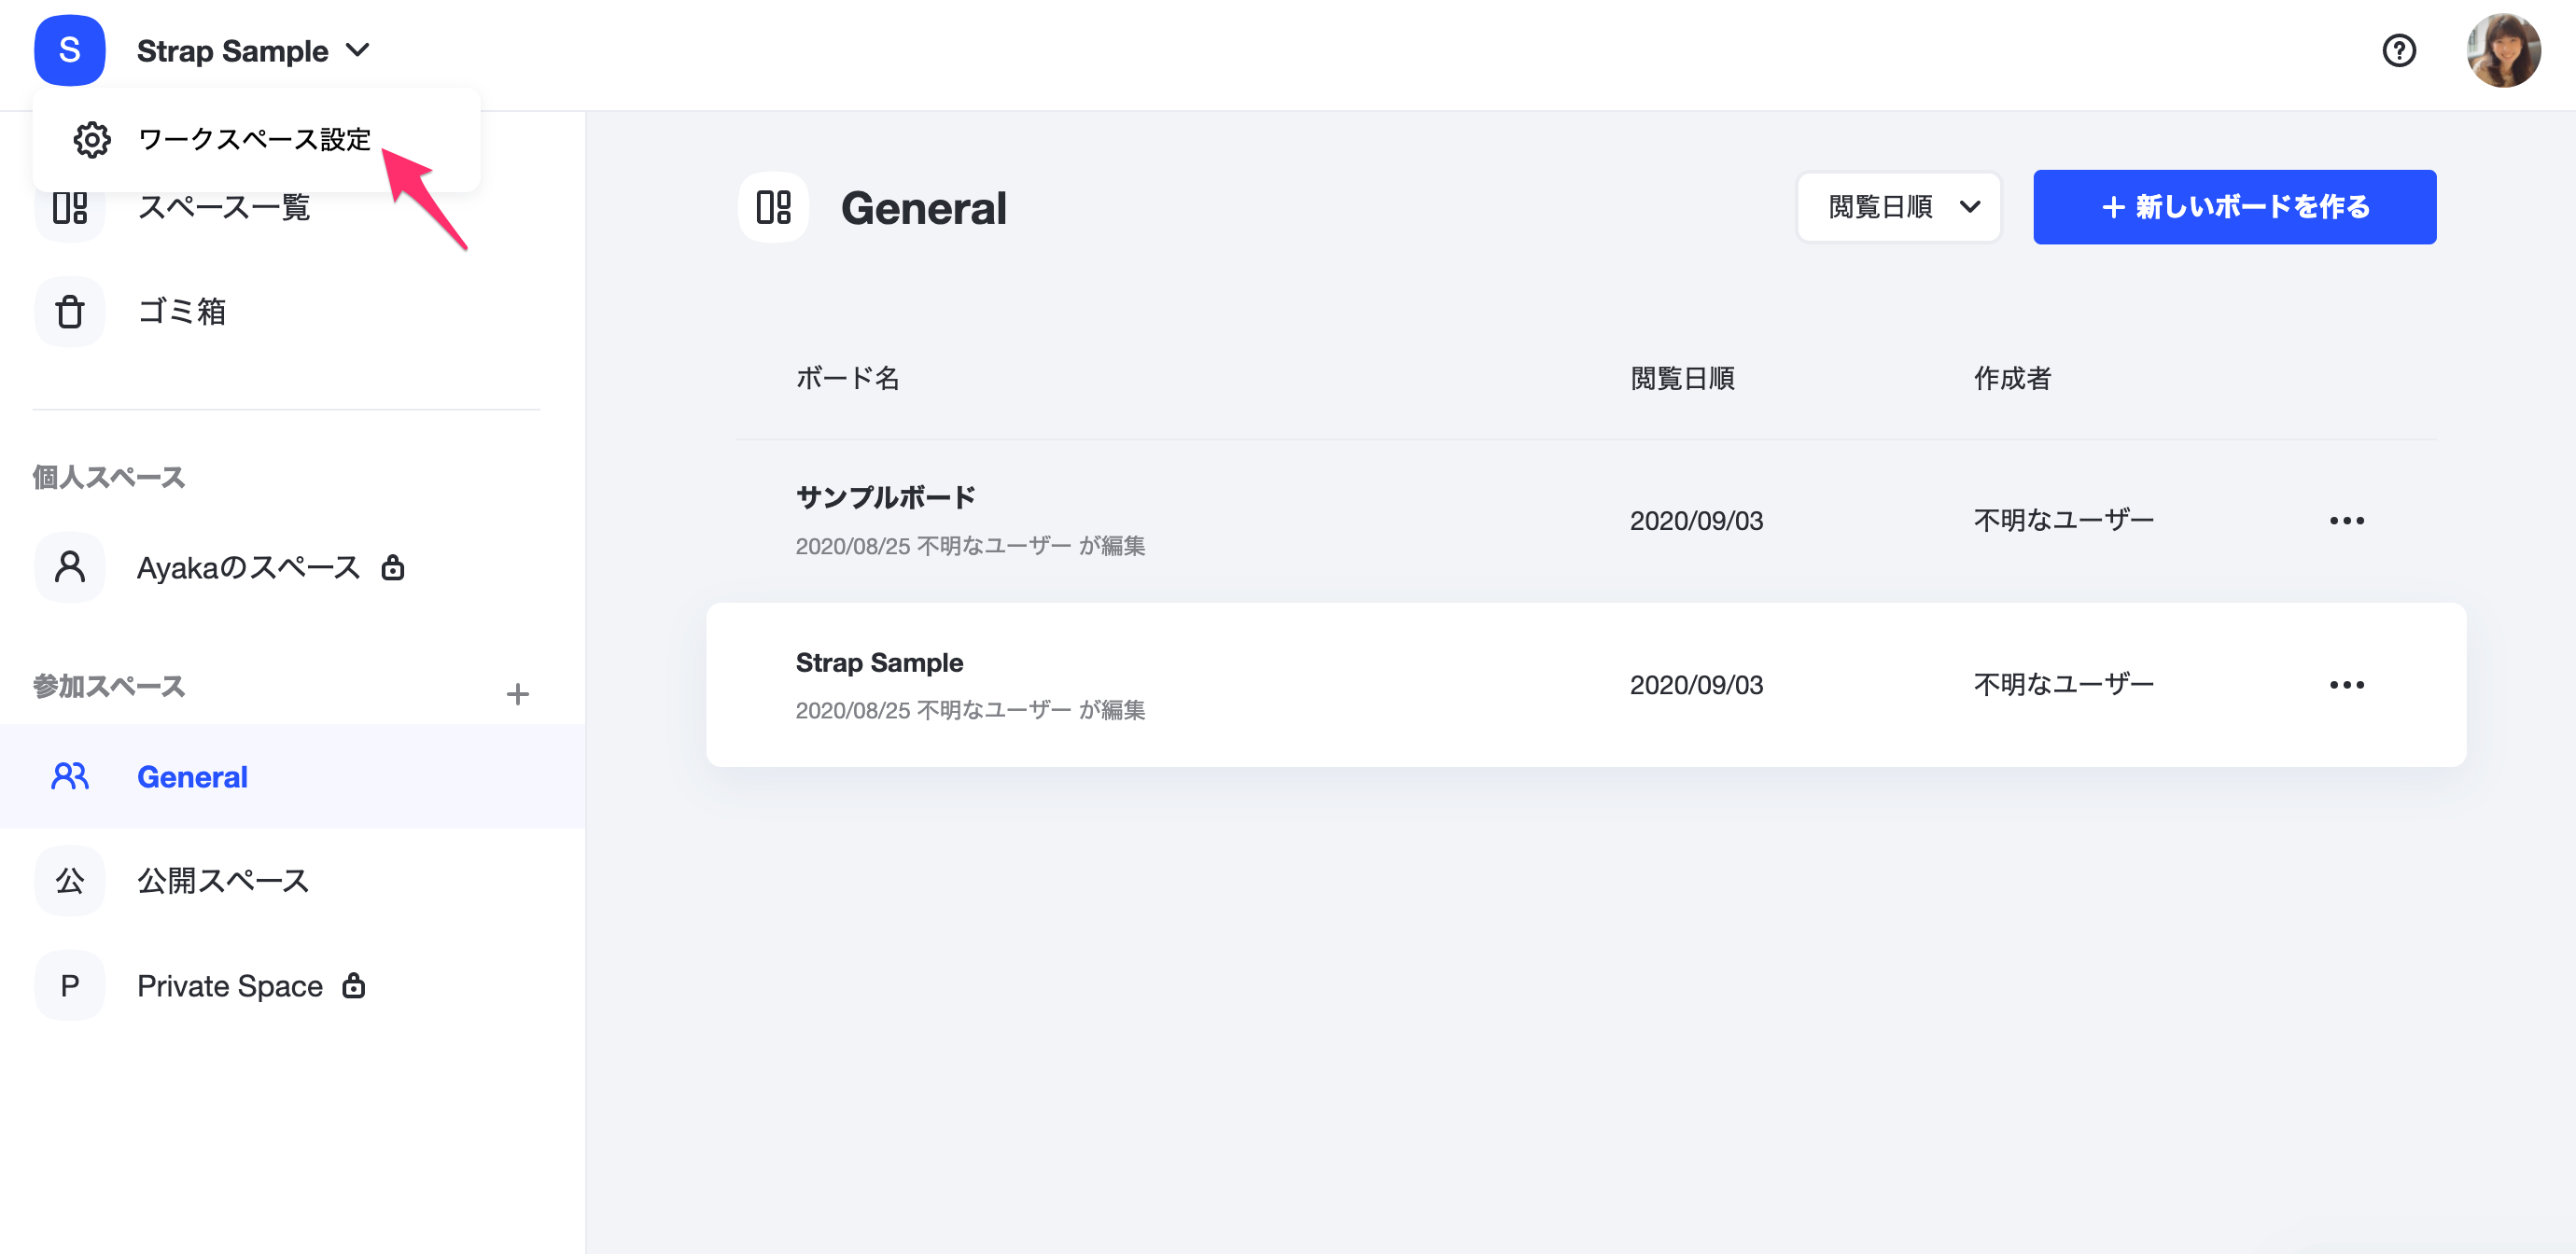This screenshot has height=1254, width=2576.
Task: Expand the Strap Sample workspace chevron
Action: point(358,50)
